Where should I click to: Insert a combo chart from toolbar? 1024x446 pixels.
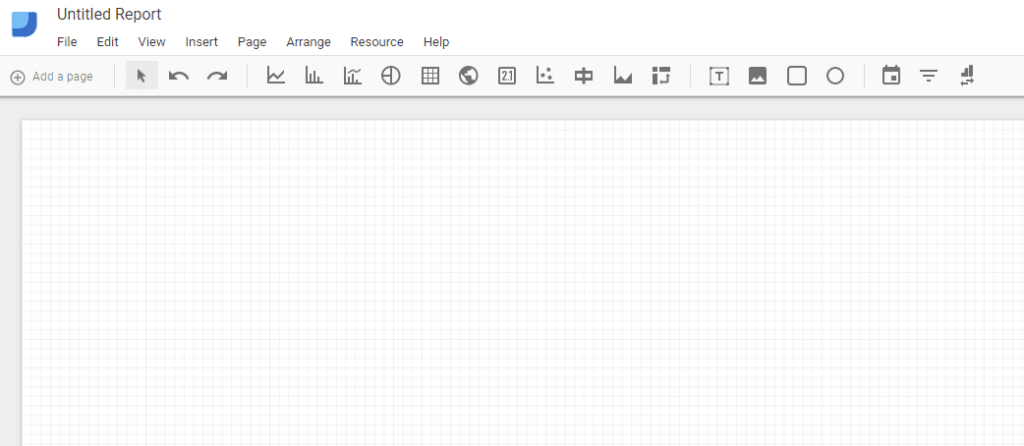353,76
